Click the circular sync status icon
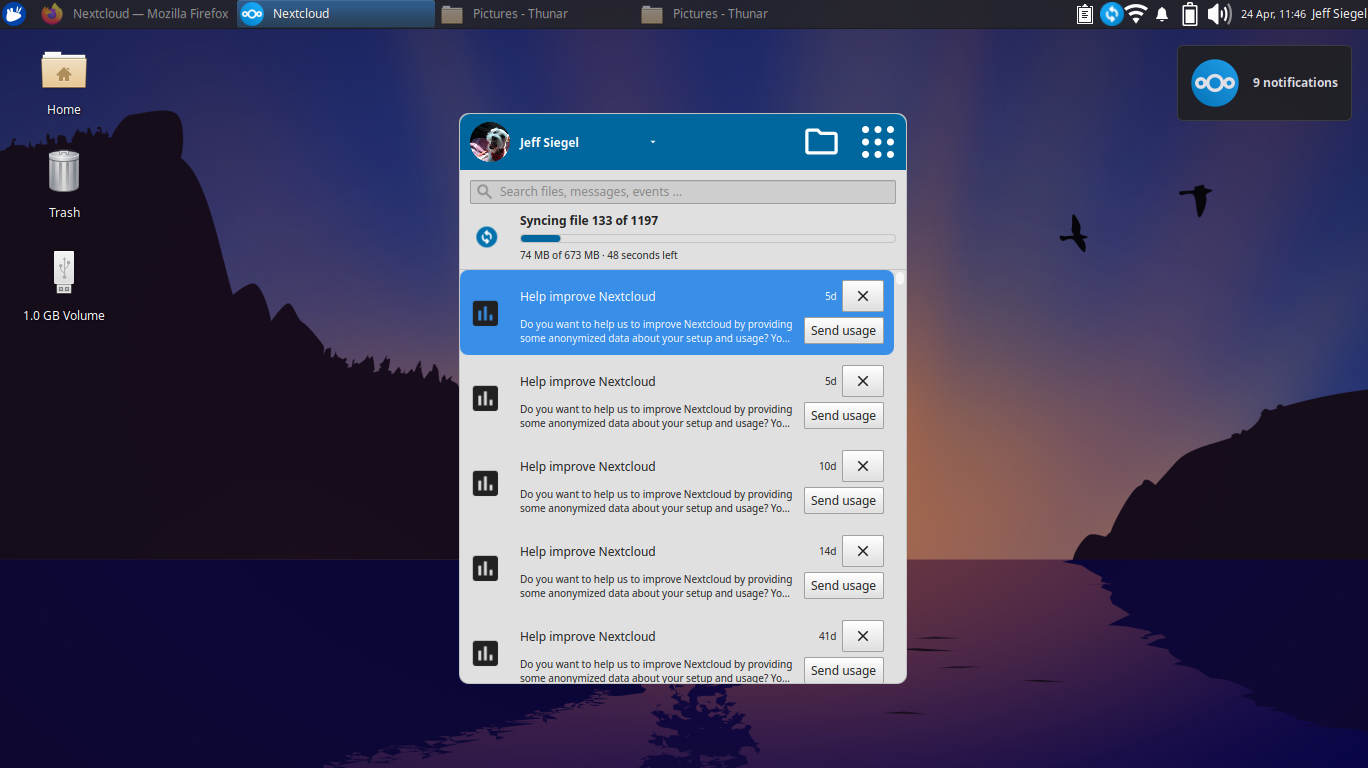The width and height of the screenshot is (1368, 768). pyautogui.click(x=486, y=237)
